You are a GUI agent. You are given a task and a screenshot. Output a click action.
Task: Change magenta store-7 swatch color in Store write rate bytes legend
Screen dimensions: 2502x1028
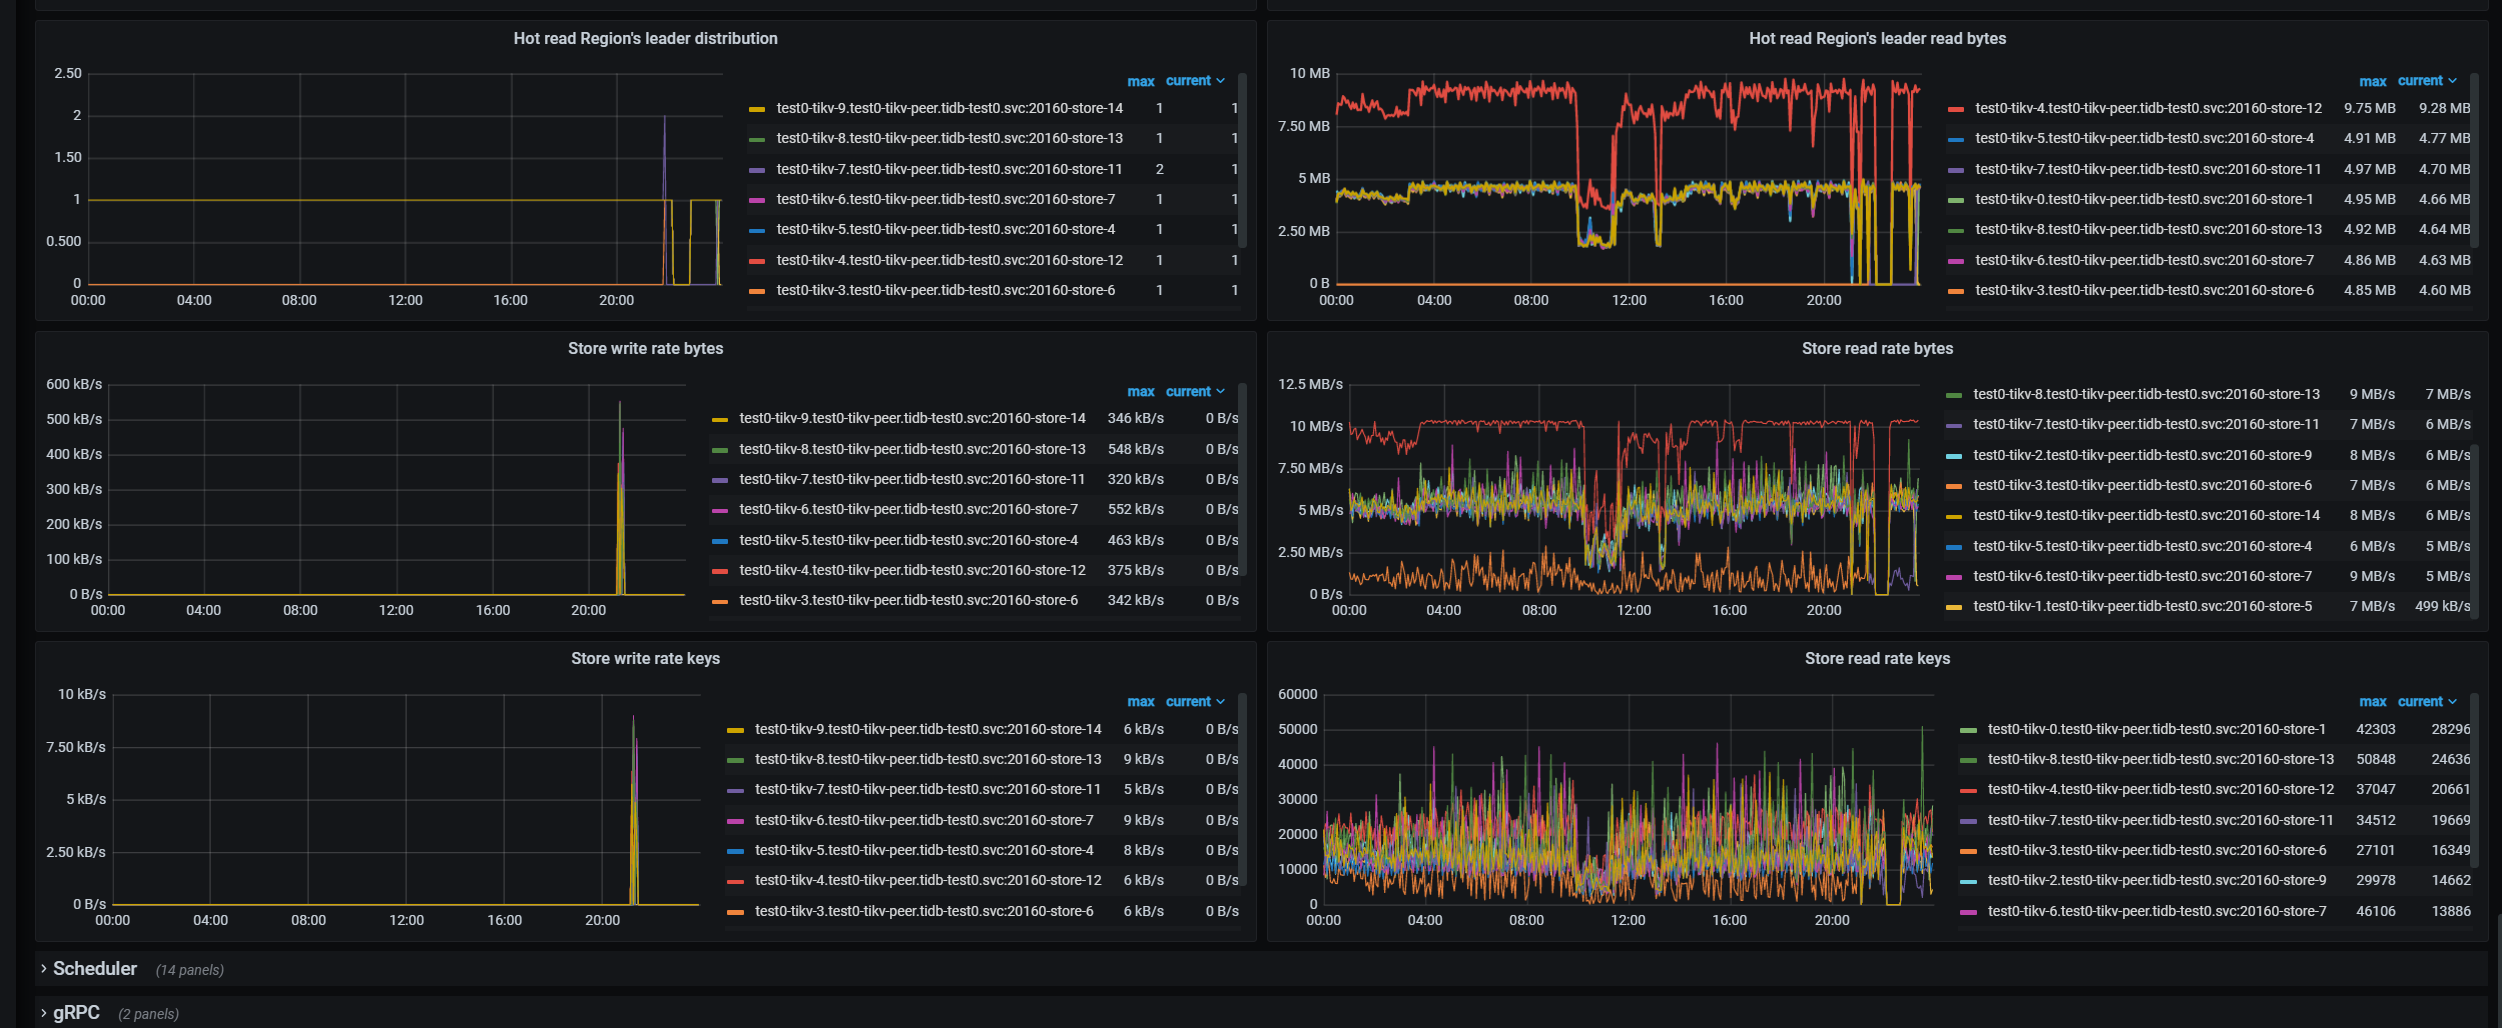coord(720,510)
